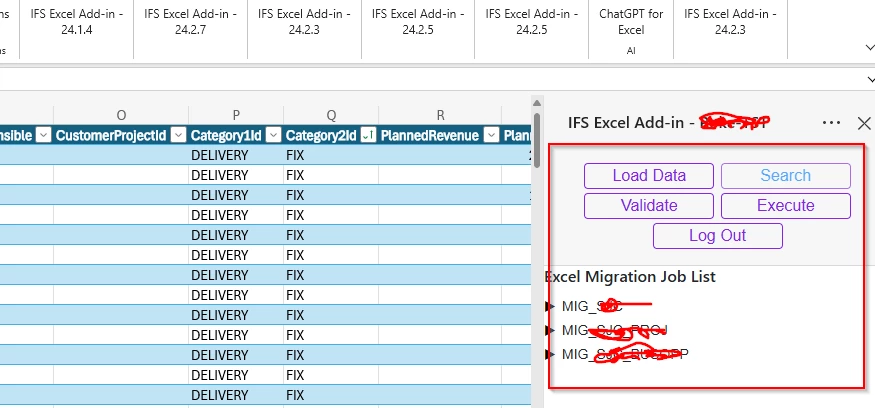Close the IFS Excel Add-in pane

pyautogui.click(x=864, y=123)
